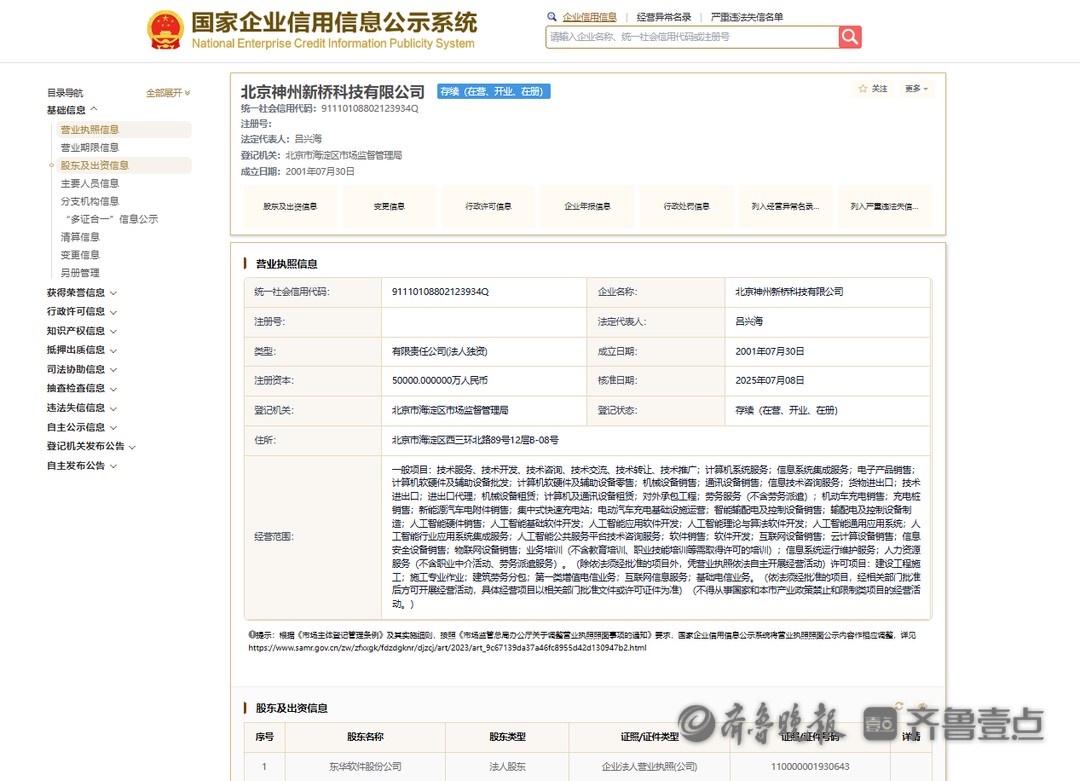Expand the 获得荣誉信息 section

coord(82,293)
